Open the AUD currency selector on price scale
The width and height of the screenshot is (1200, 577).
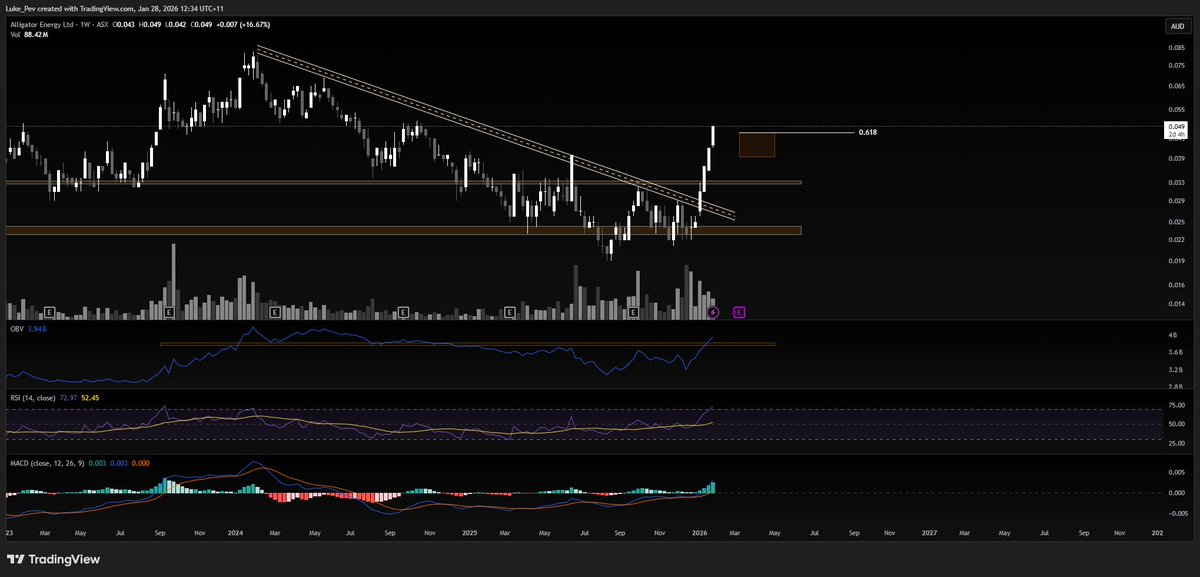coord(1176,26)
